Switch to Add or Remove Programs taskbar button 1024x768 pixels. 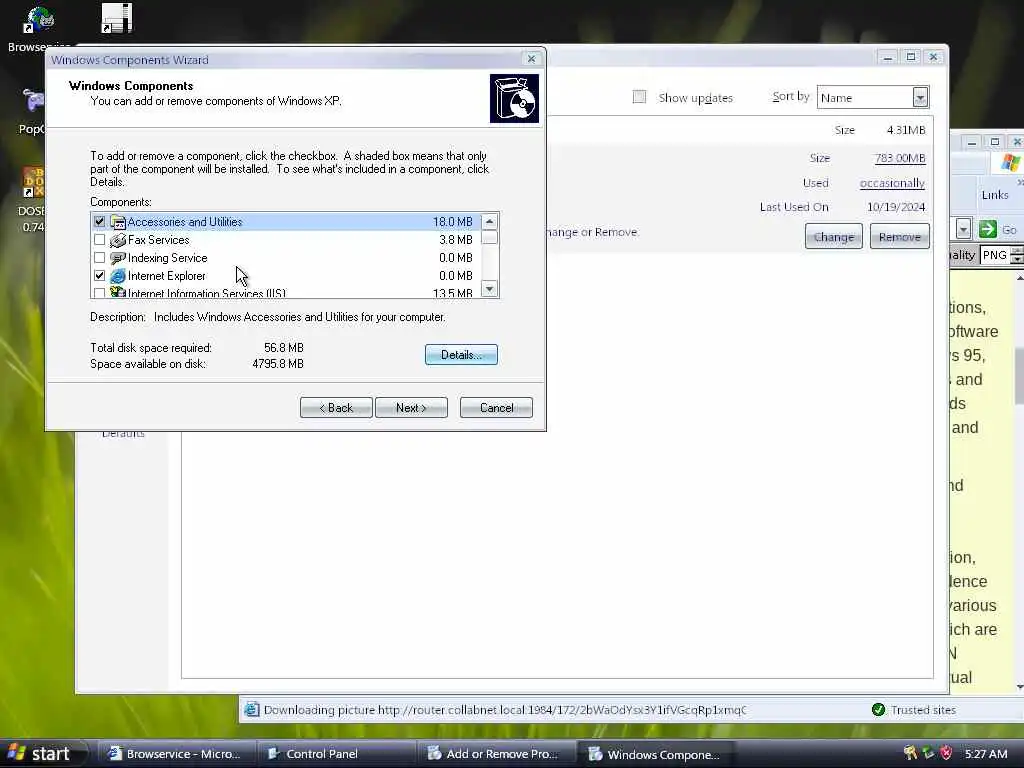tap(496, 754)
